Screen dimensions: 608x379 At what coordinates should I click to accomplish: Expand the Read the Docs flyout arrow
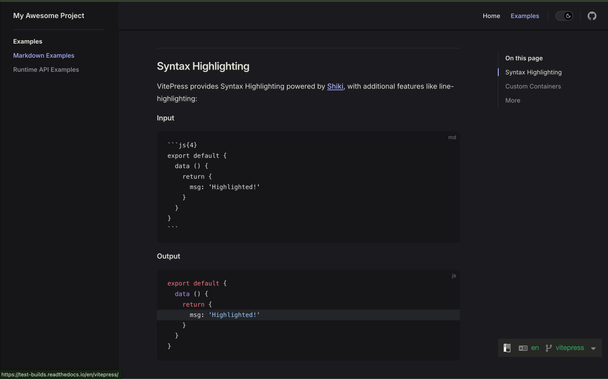click(x=593, y=348)
